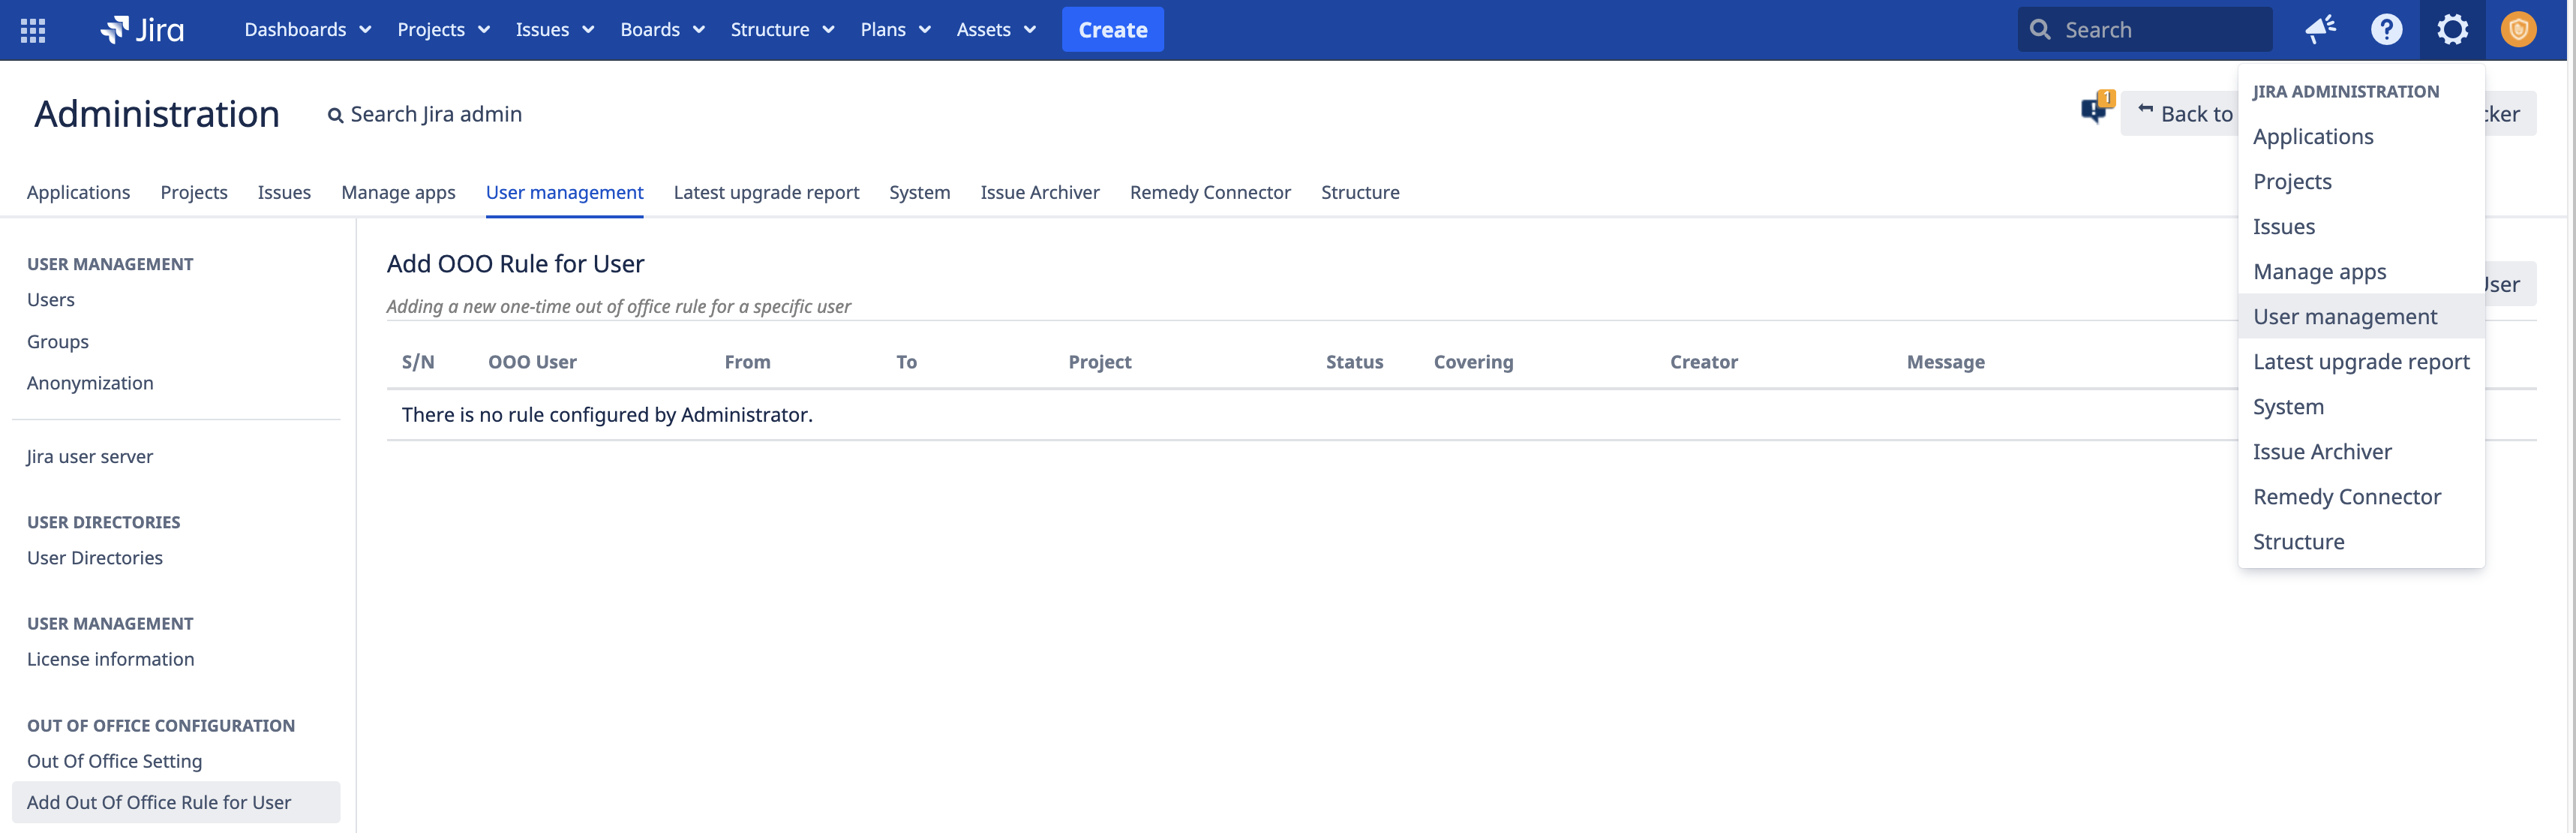This screenshot has width=2576, height=833.
Task: Click the profile avatar icon
Action: (x=2518, y=29)
